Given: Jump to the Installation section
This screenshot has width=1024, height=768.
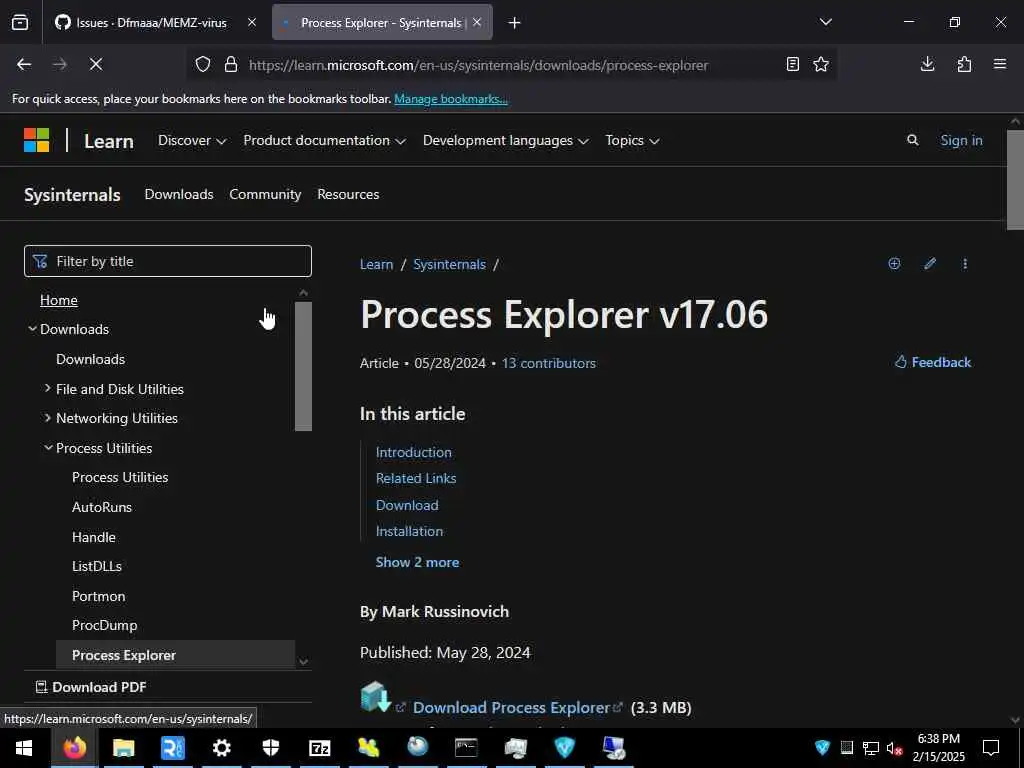Looking at the screenshot, I should (409, 532).
